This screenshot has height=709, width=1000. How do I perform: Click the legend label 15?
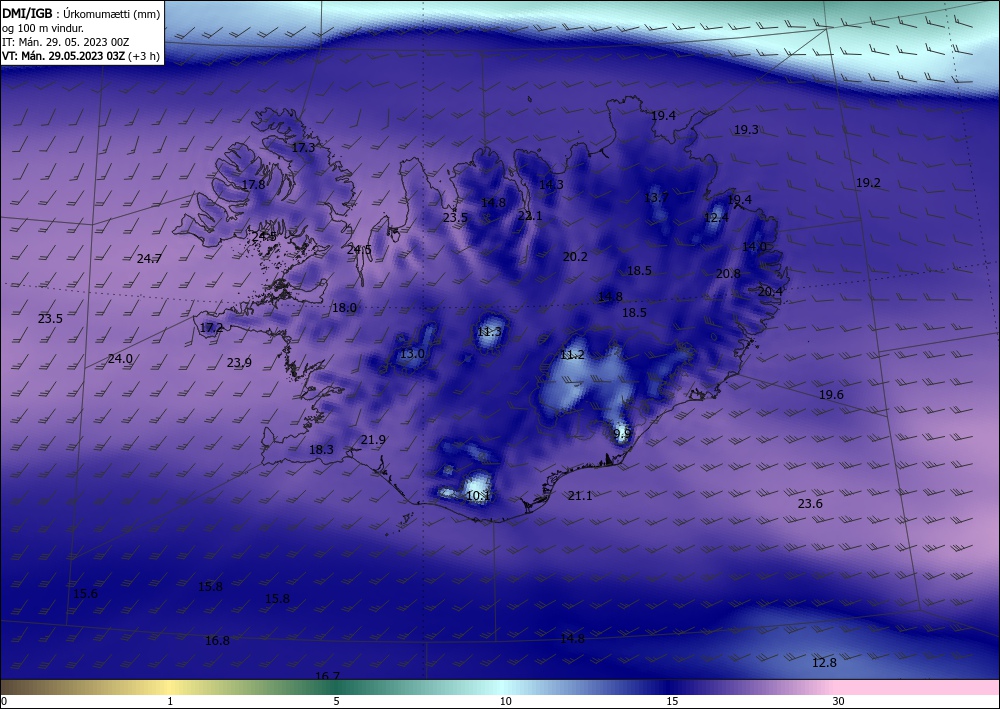click(x=672, y=701)
